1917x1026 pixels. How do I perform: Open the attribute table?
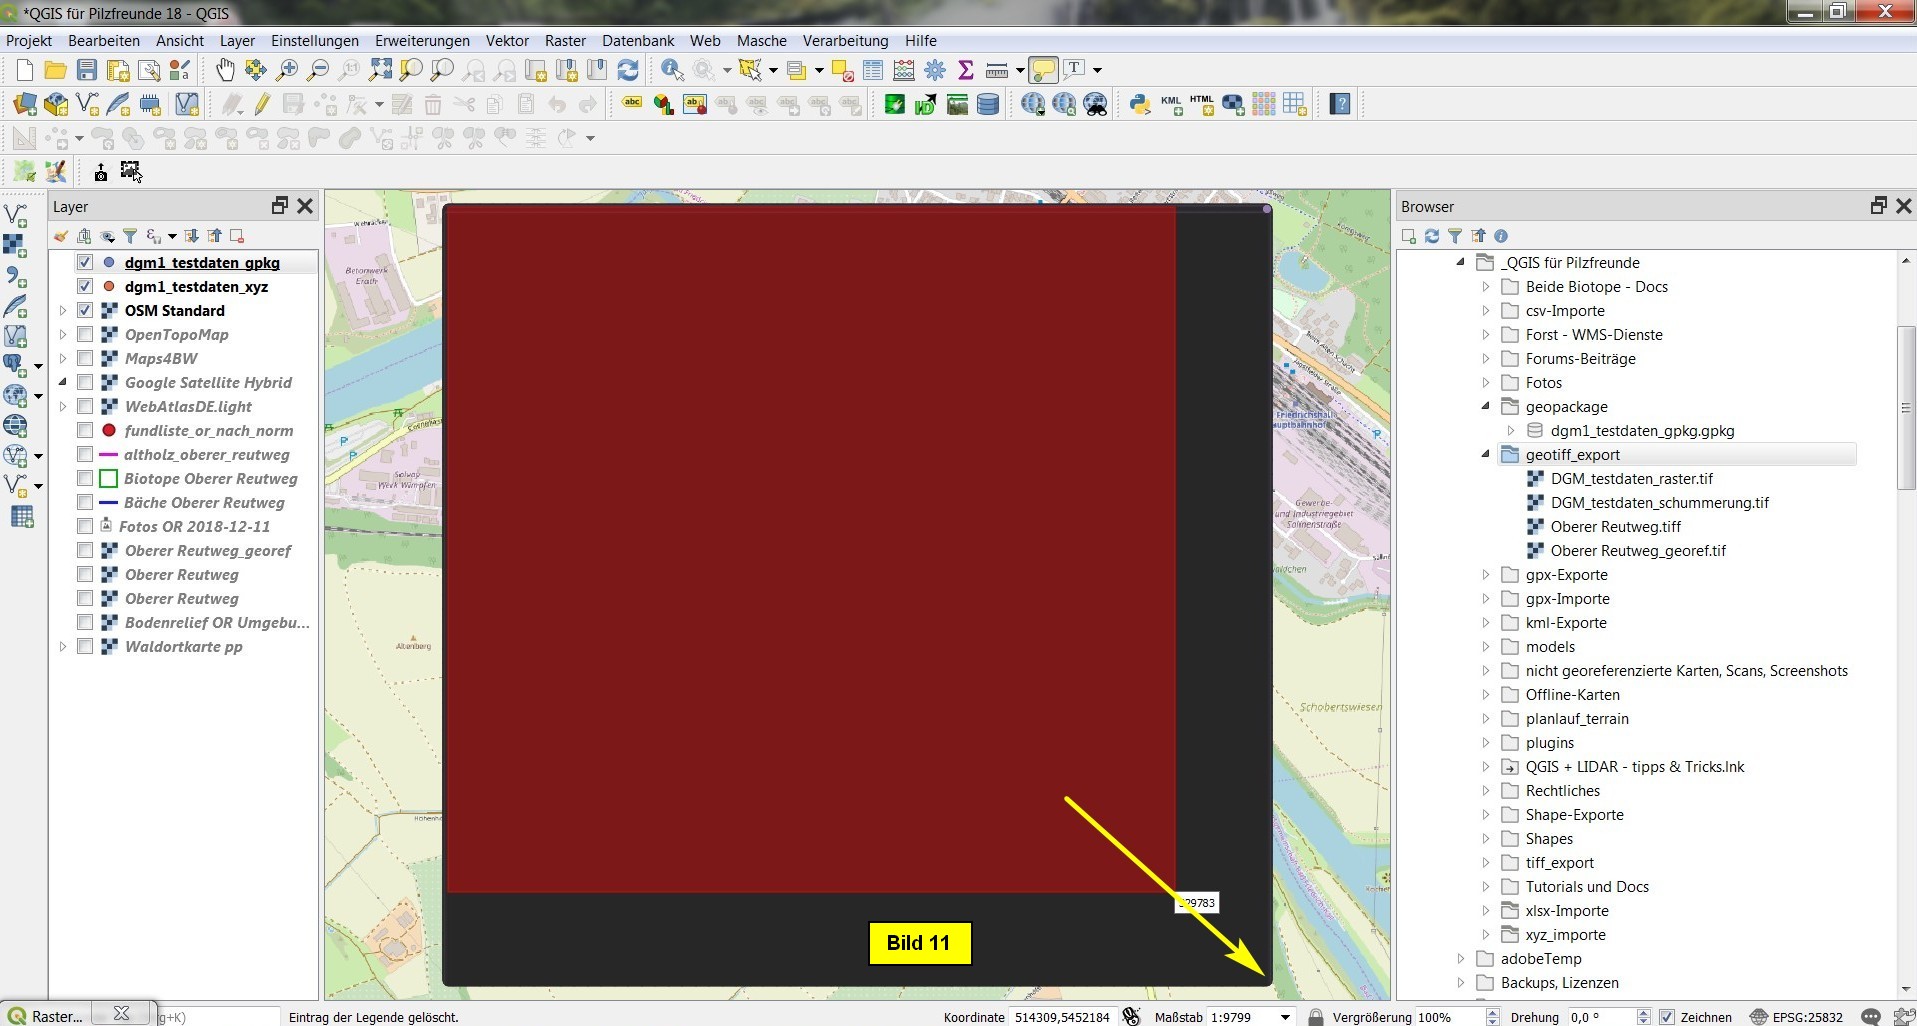coord(873,70)
